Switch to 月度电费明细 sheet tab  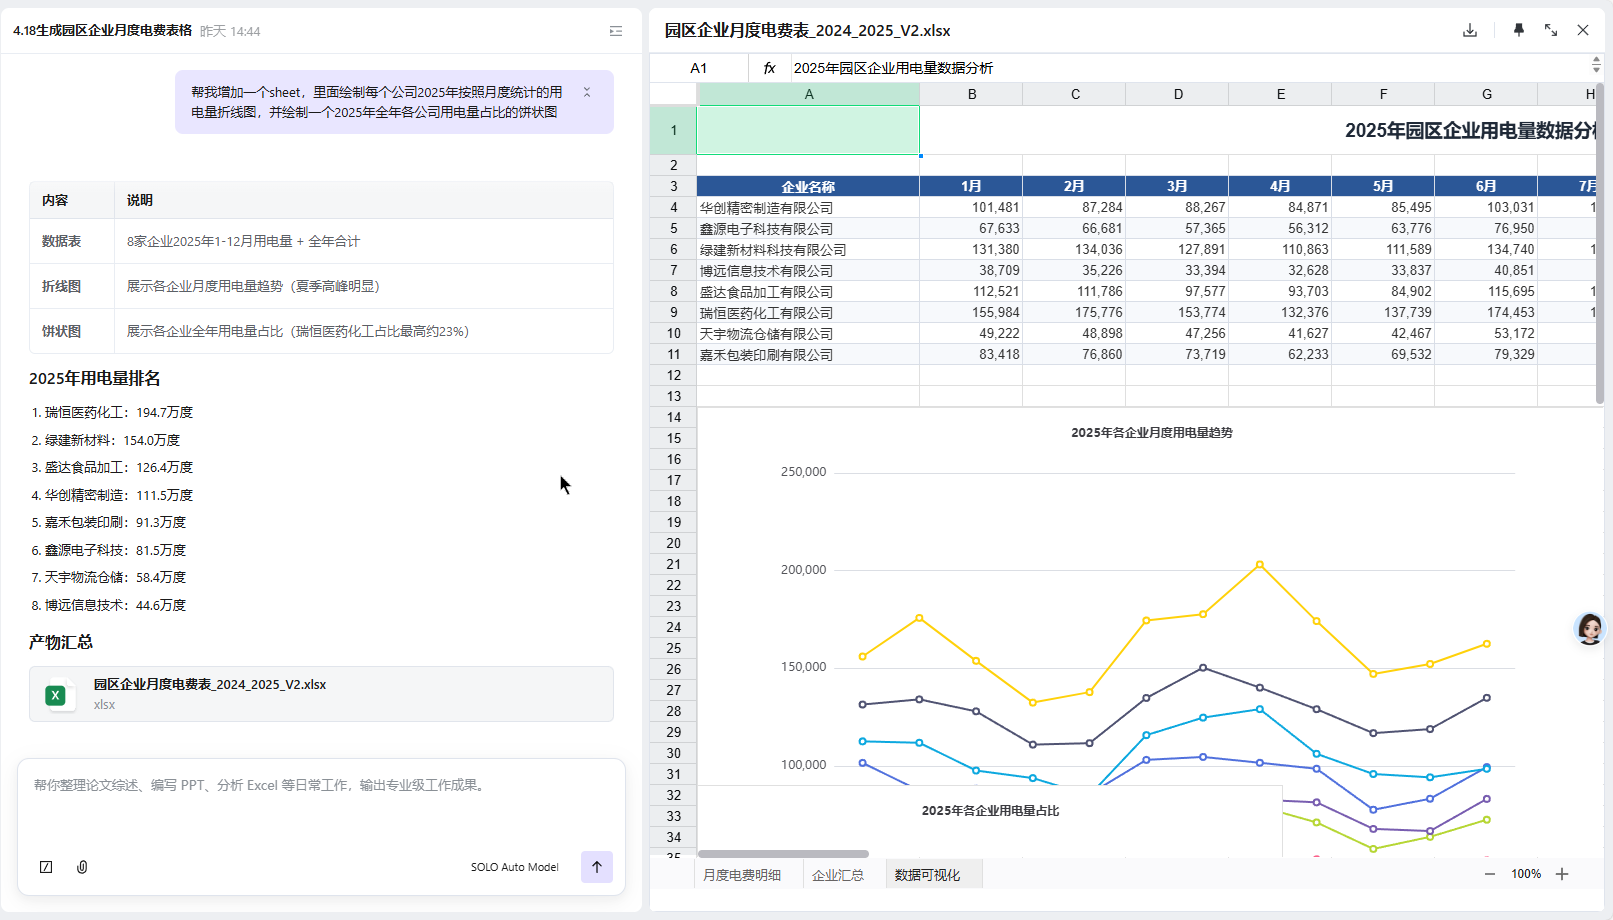coord(741,875)
